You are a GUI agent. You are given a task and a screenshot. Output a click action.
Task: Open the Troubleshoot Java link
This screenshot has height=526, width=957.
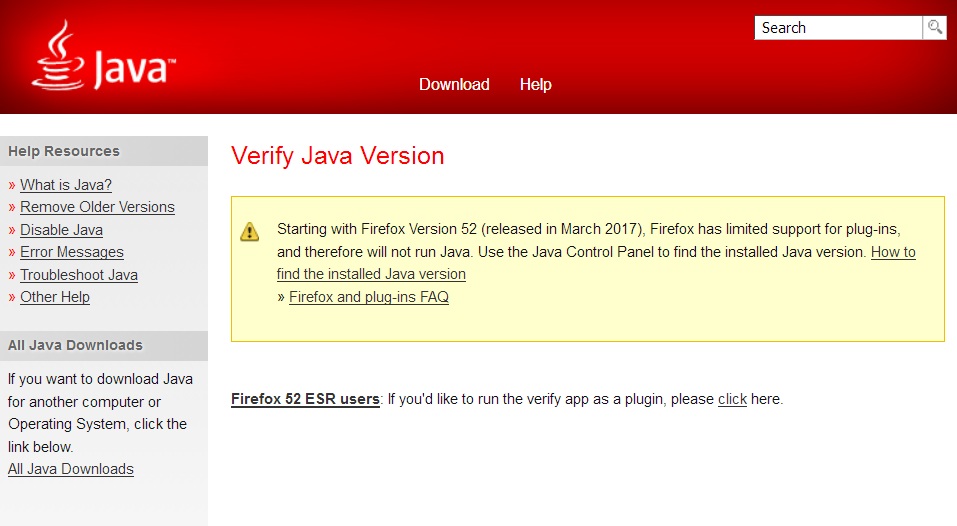point(79,275)
